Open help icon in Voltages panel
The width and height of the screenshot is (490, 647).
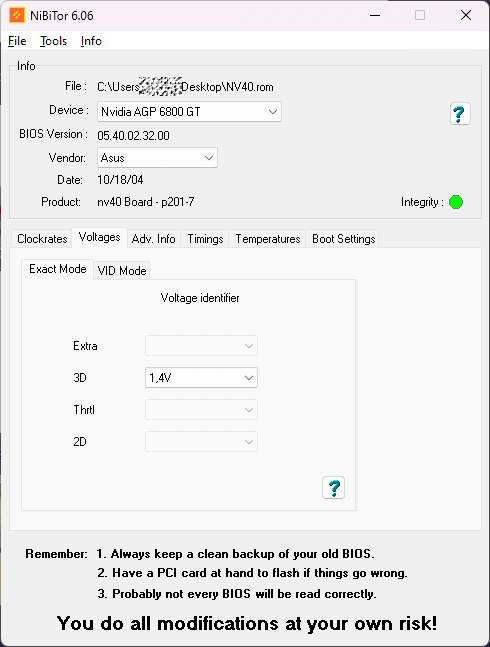click(x=333, y=488)
